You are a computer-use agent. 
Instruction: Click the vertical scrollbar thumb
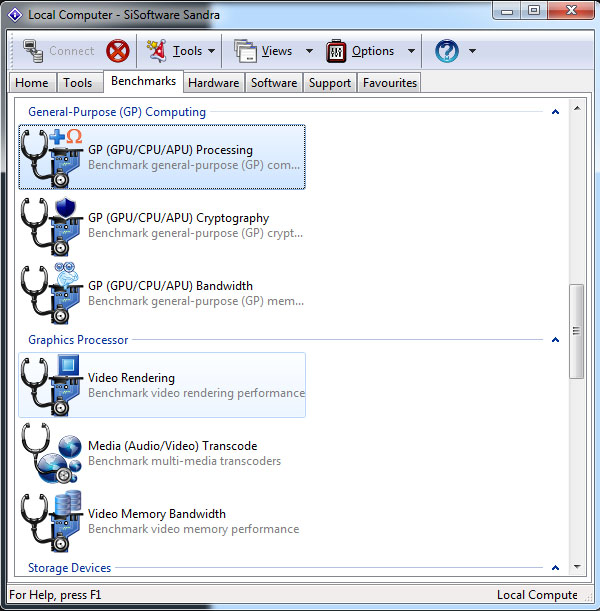(x=576, y=331)
